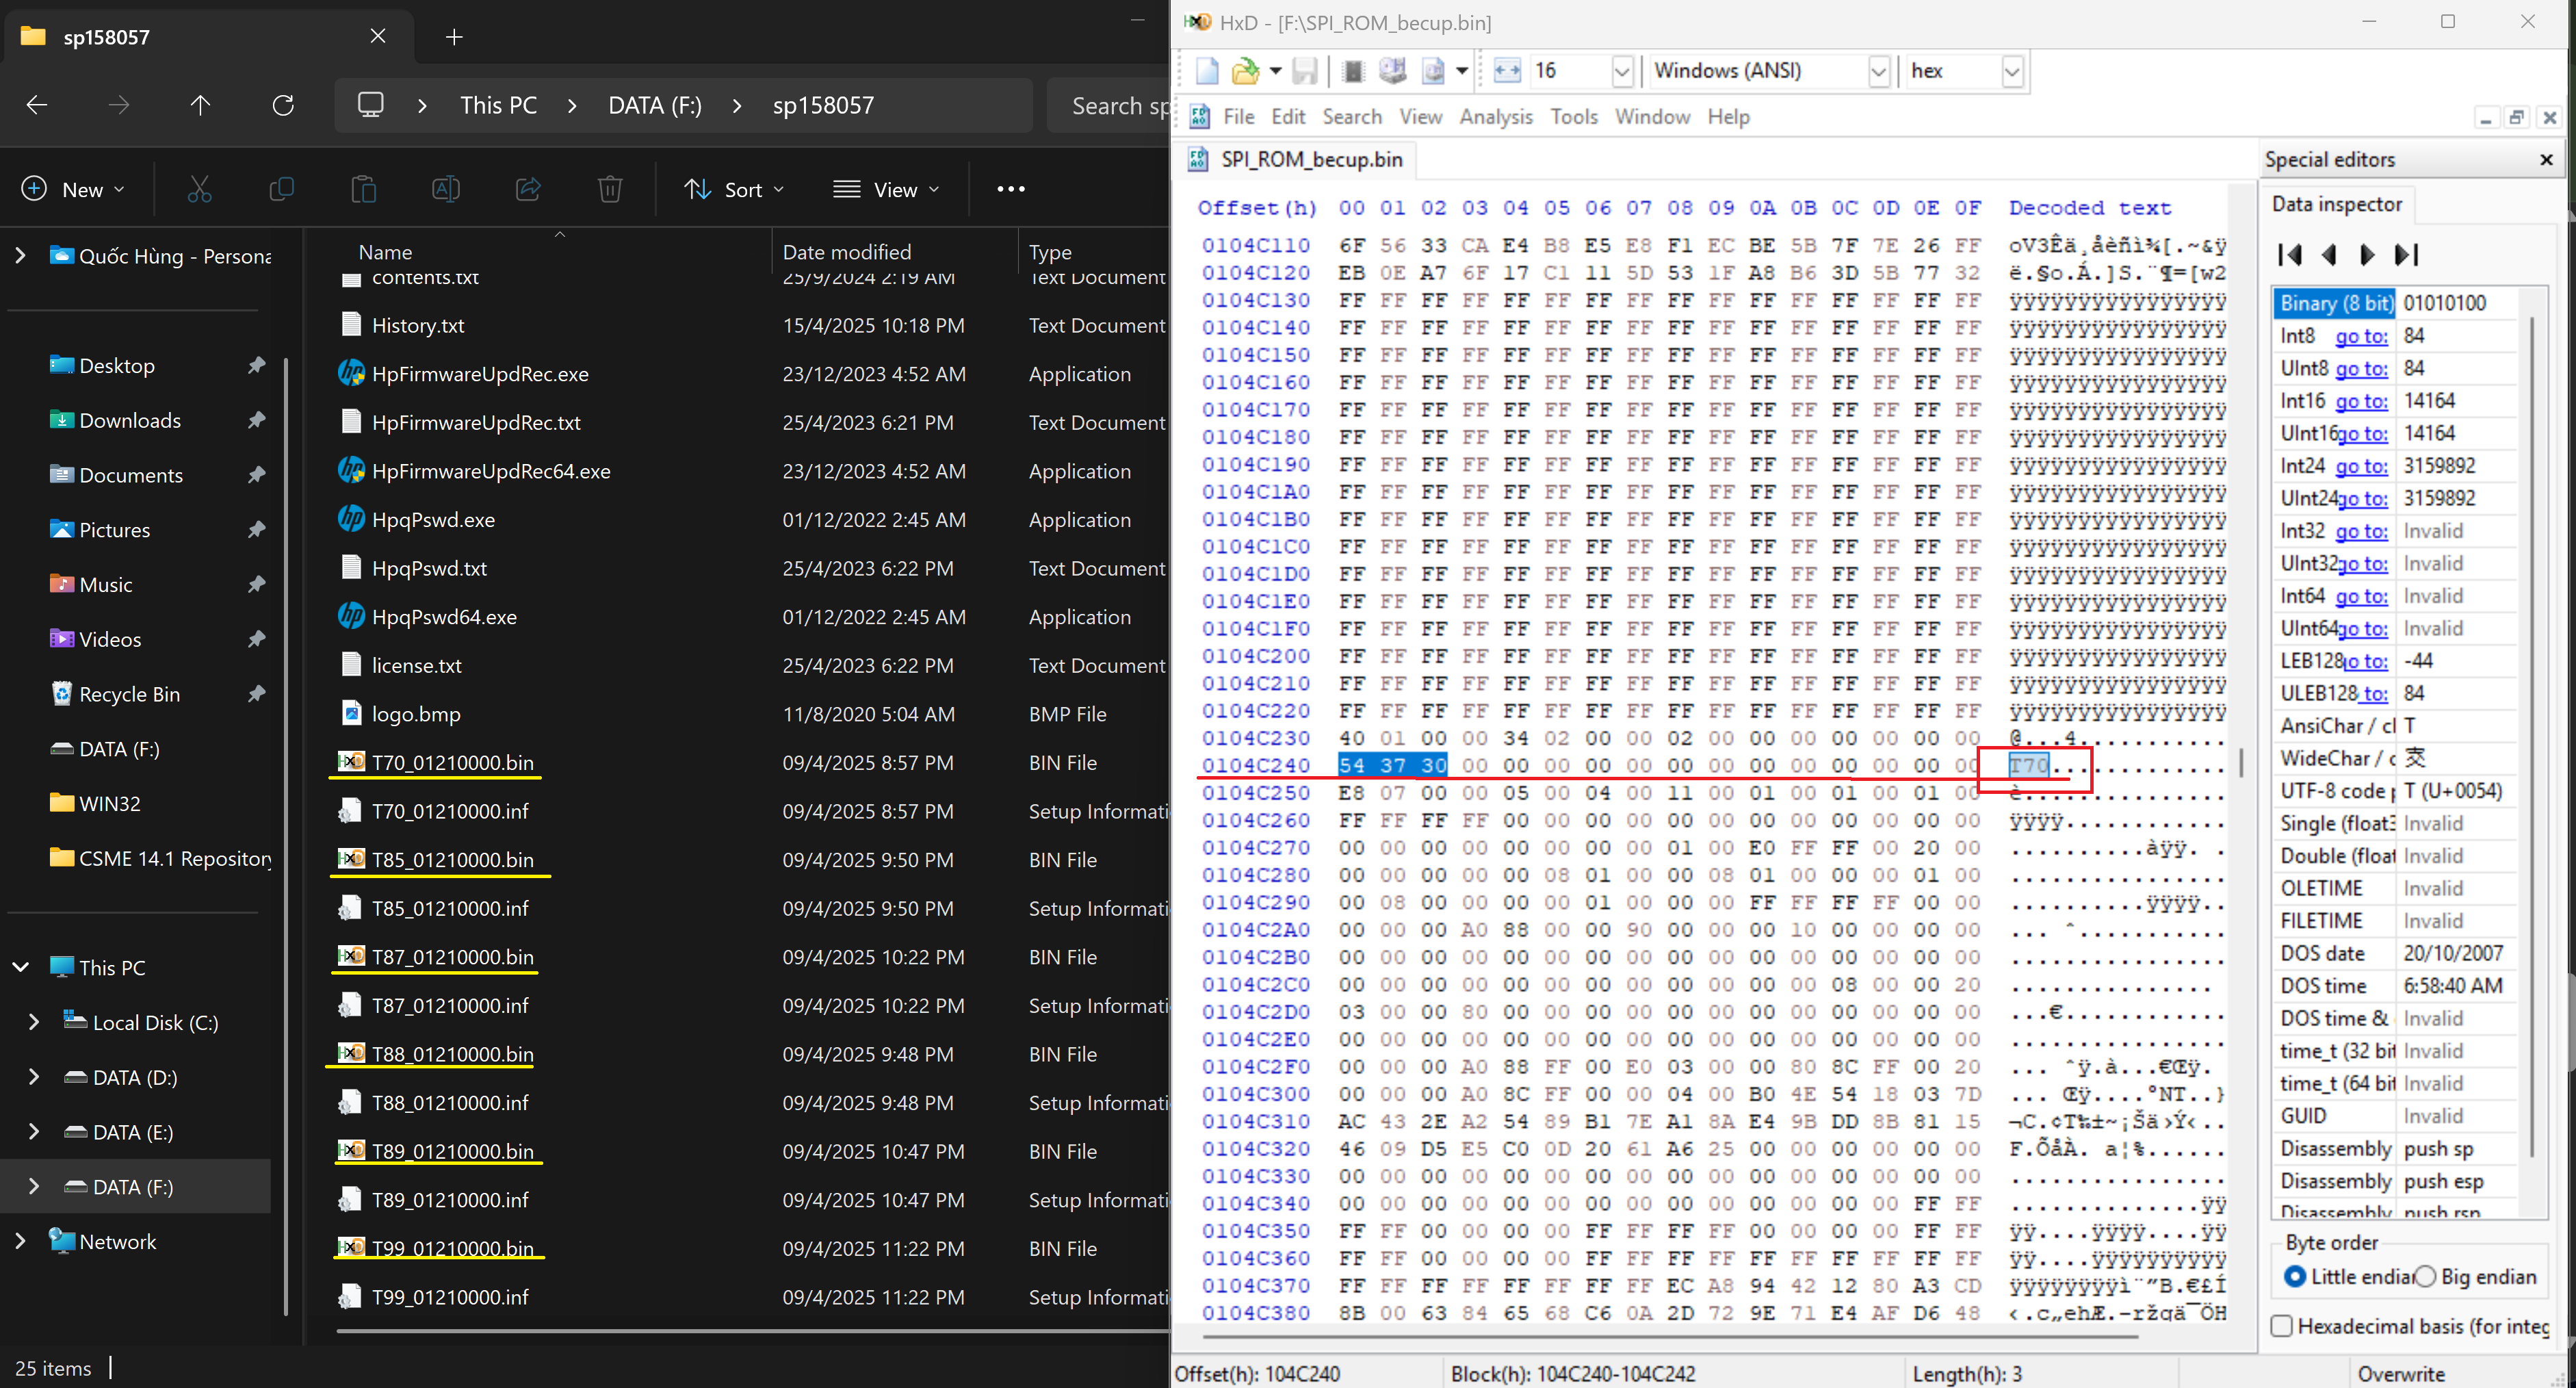This screenshot has width=2576, height=1388.
Task: Go to the next byte in Data inspector
Action: pos(2367,255)
